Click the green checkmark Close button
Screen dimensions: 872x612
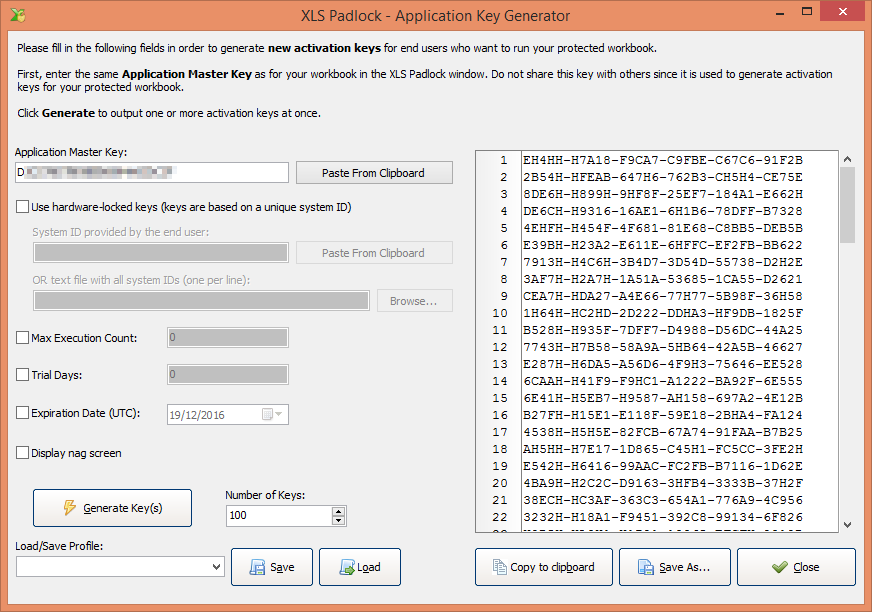796,567
